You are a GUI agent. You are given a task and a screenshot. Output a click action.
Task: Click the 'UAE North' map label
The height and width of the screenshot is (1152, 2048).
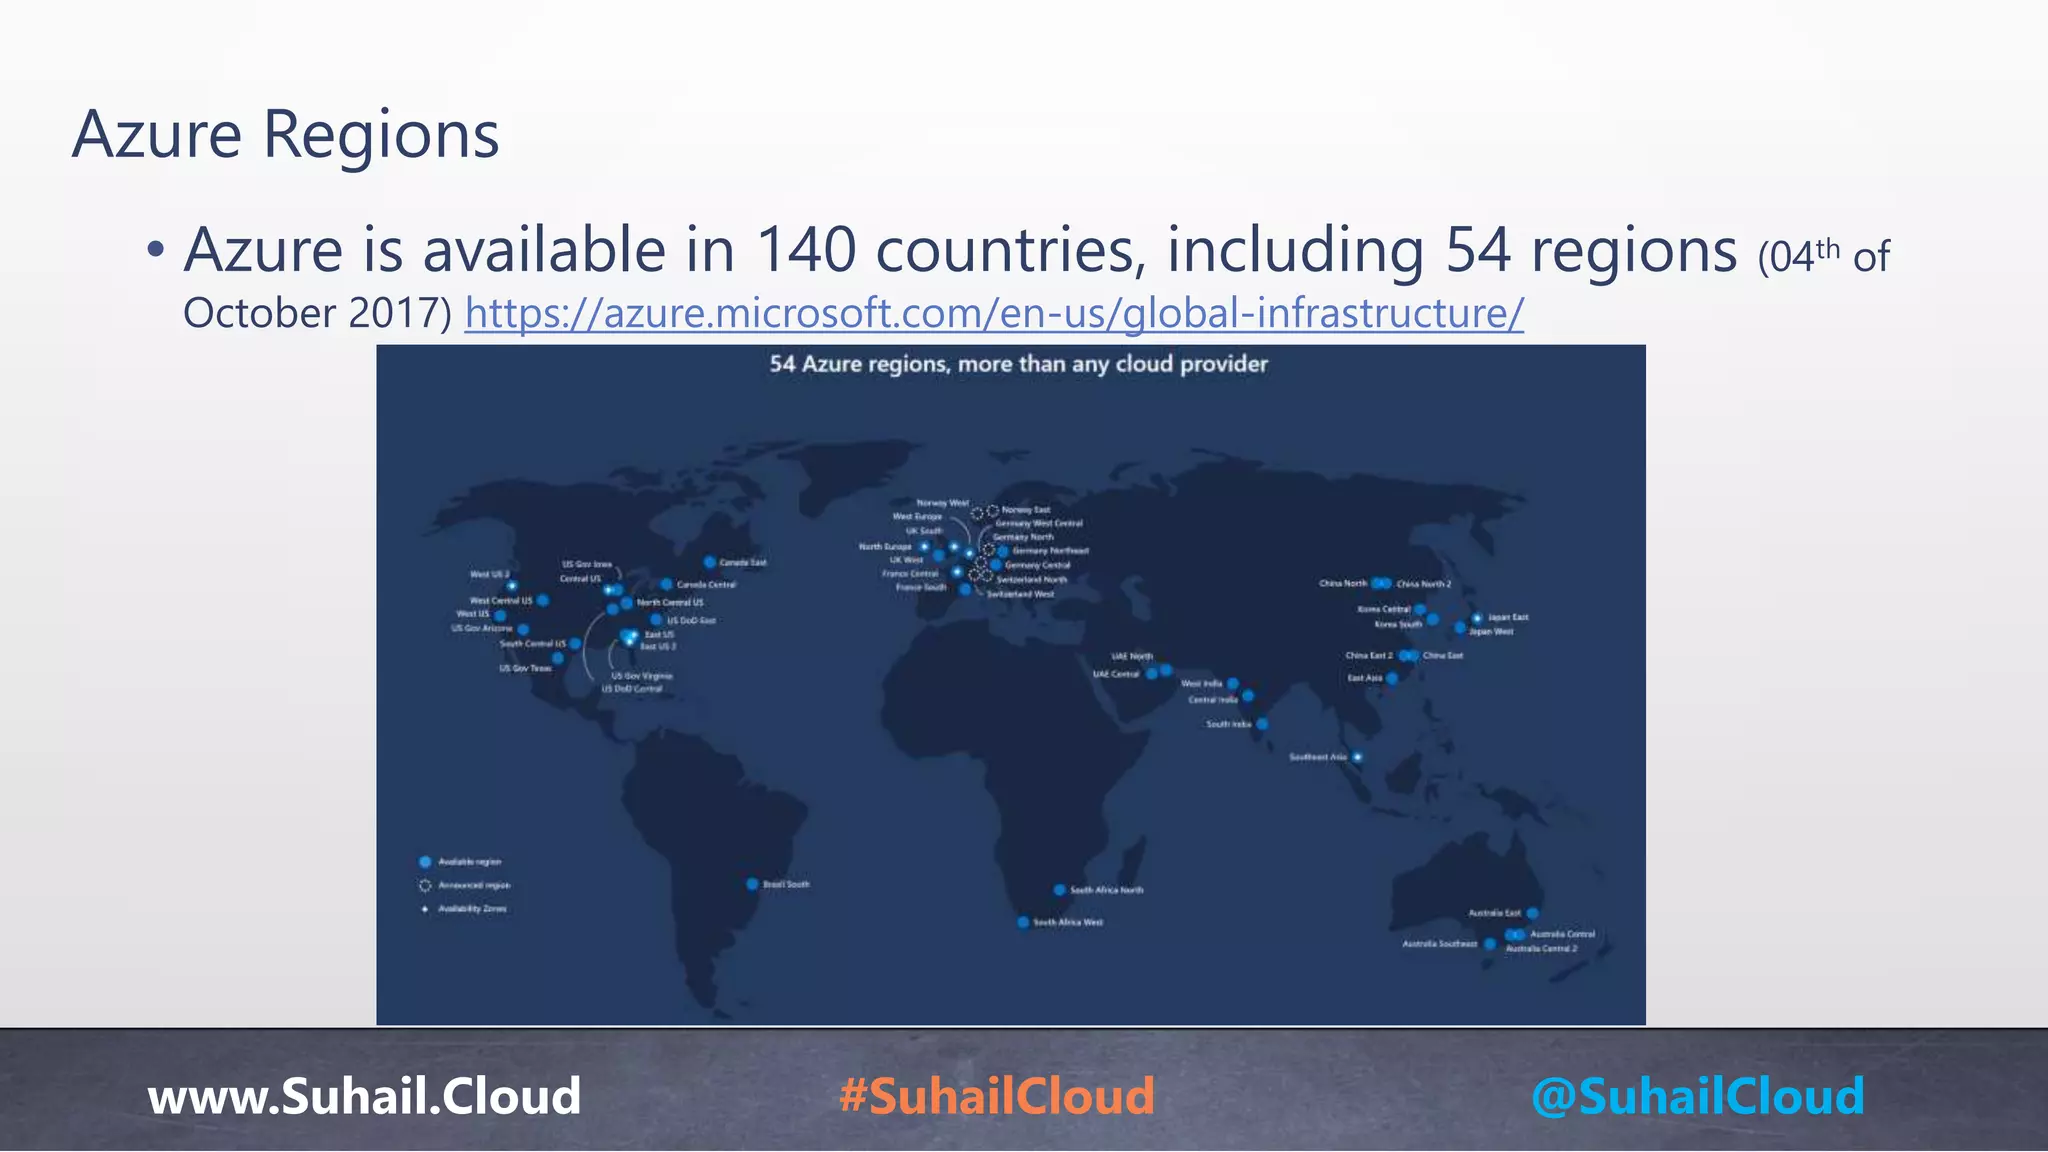[x=1132, y=657]
